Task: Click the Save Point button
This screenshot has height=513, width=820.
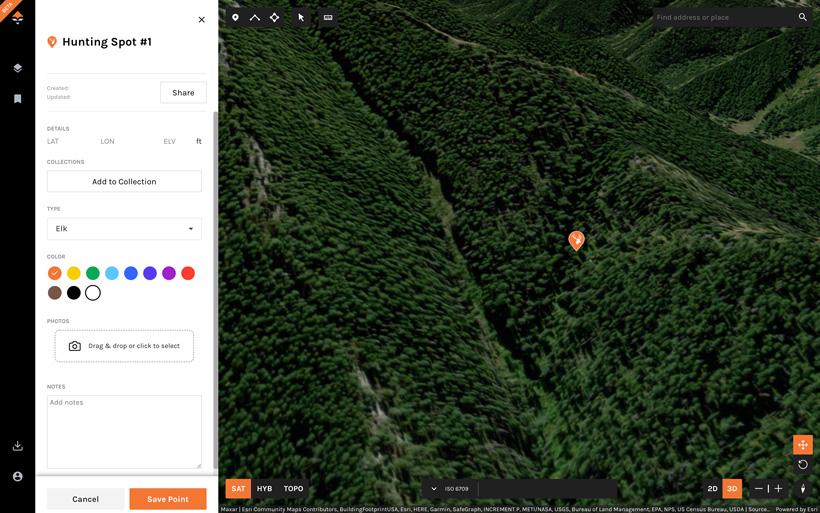Action: click(167, 499)
